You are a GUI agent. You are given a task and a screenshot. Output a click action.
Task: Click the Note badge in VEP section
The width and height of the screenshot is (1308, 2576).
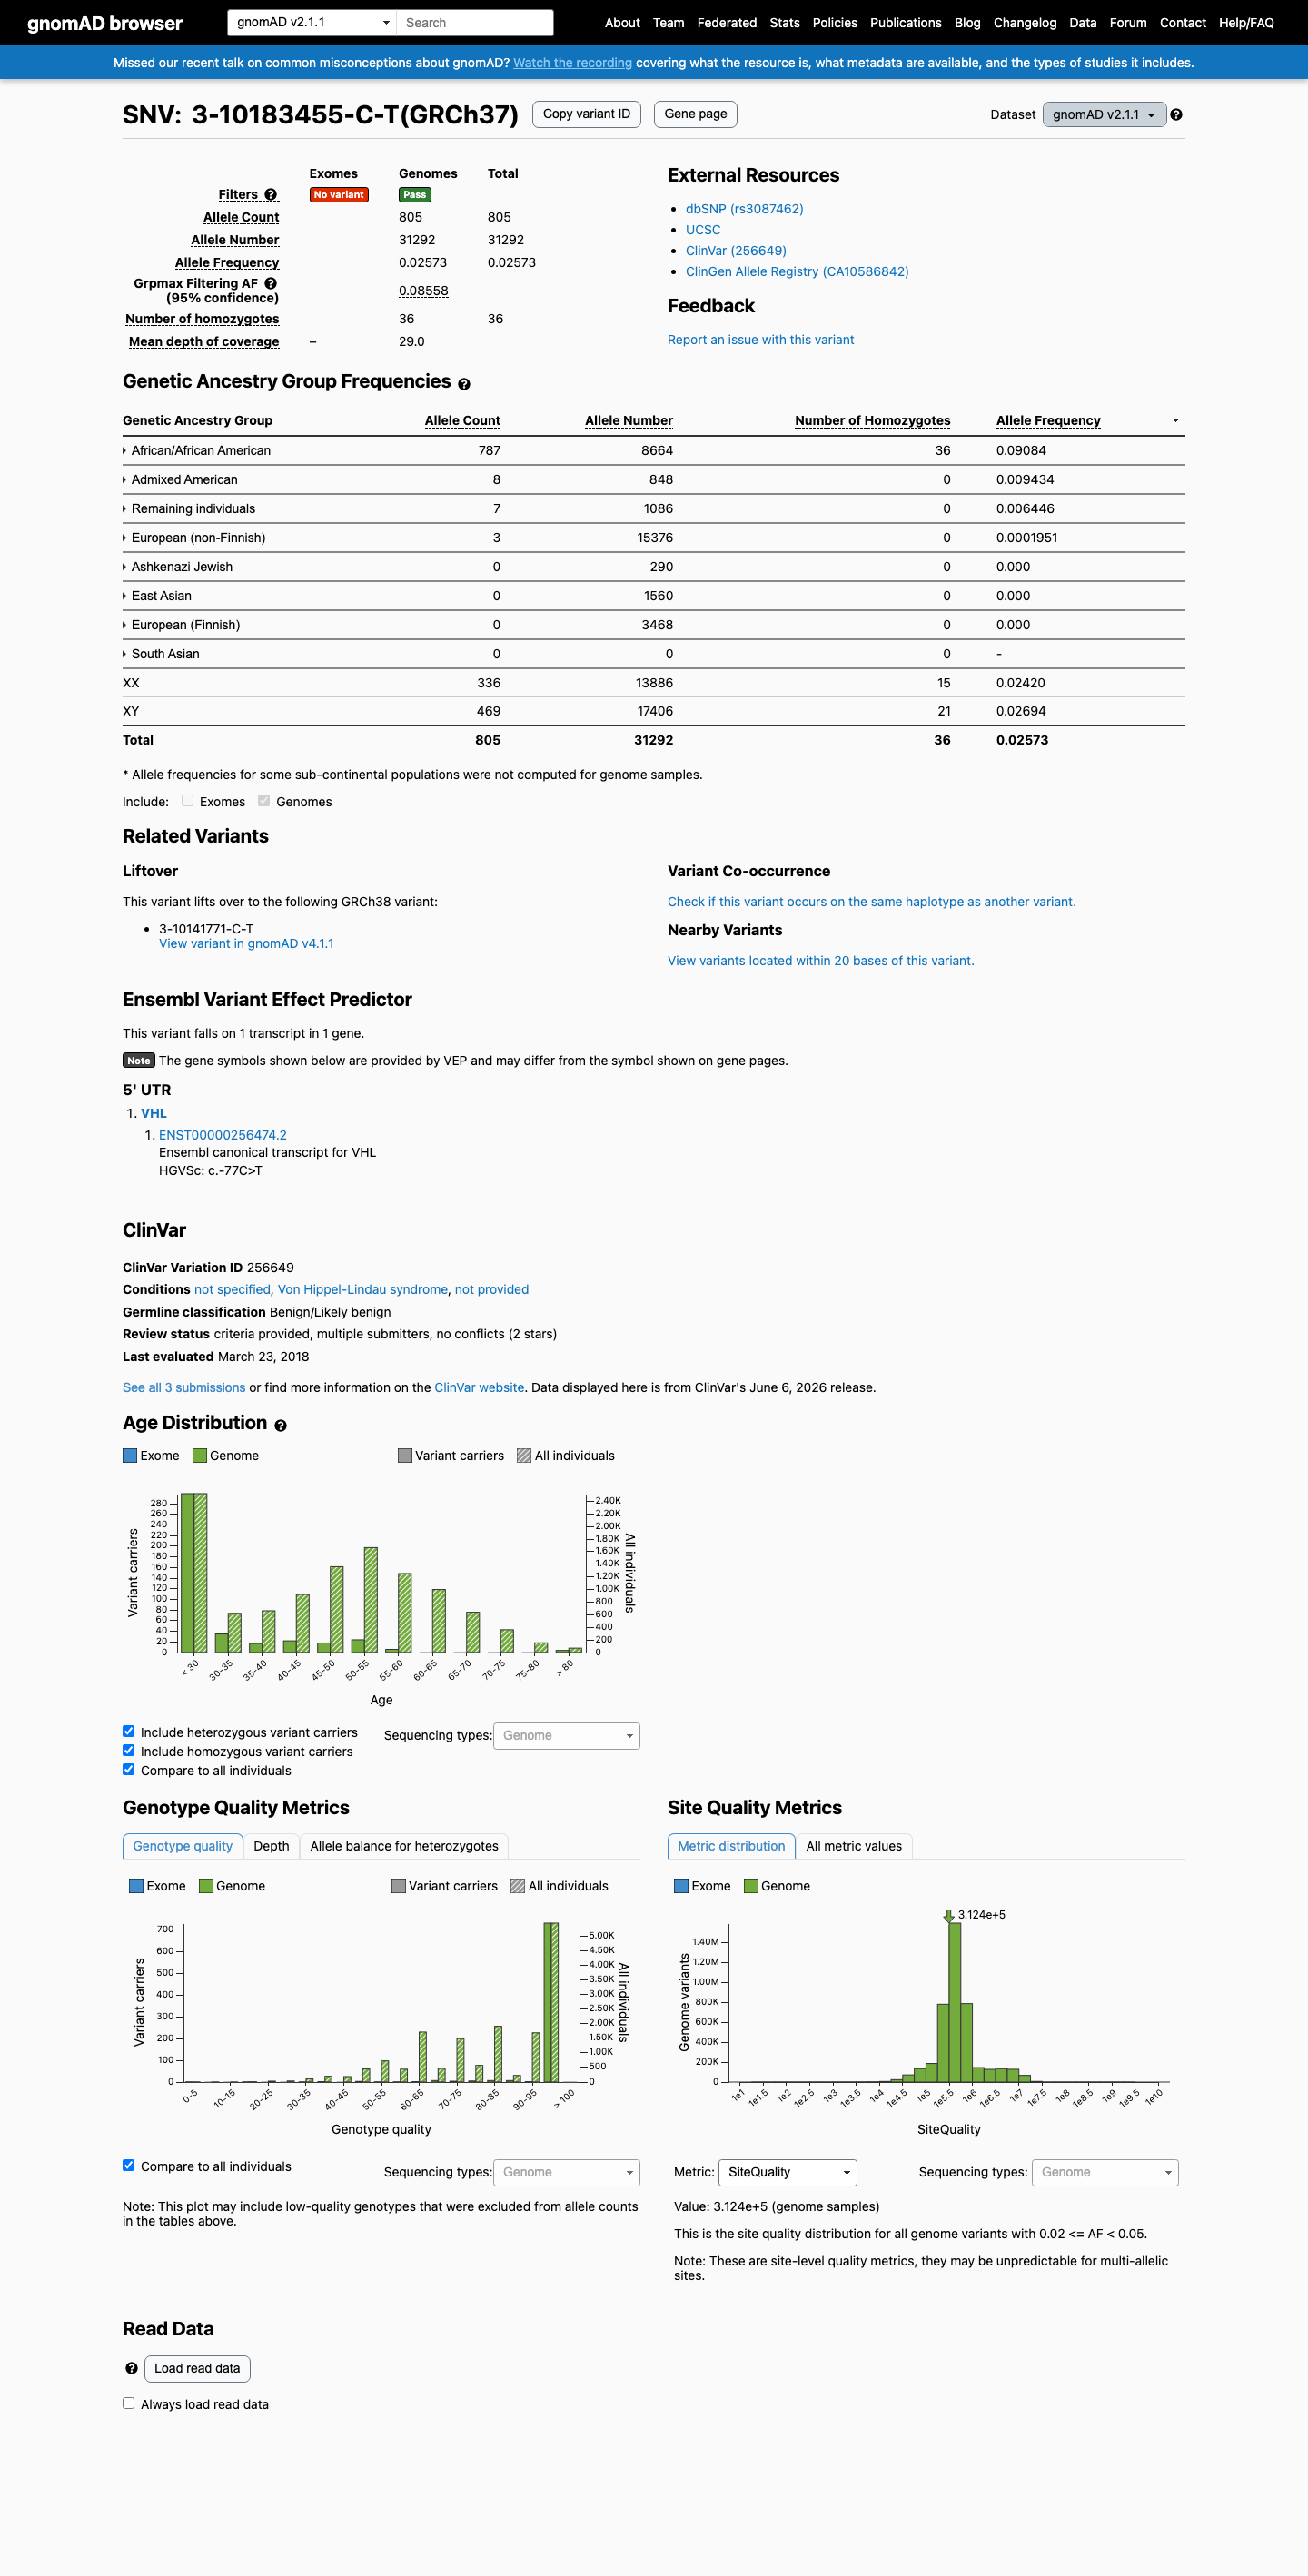(x=138, y=1061)
